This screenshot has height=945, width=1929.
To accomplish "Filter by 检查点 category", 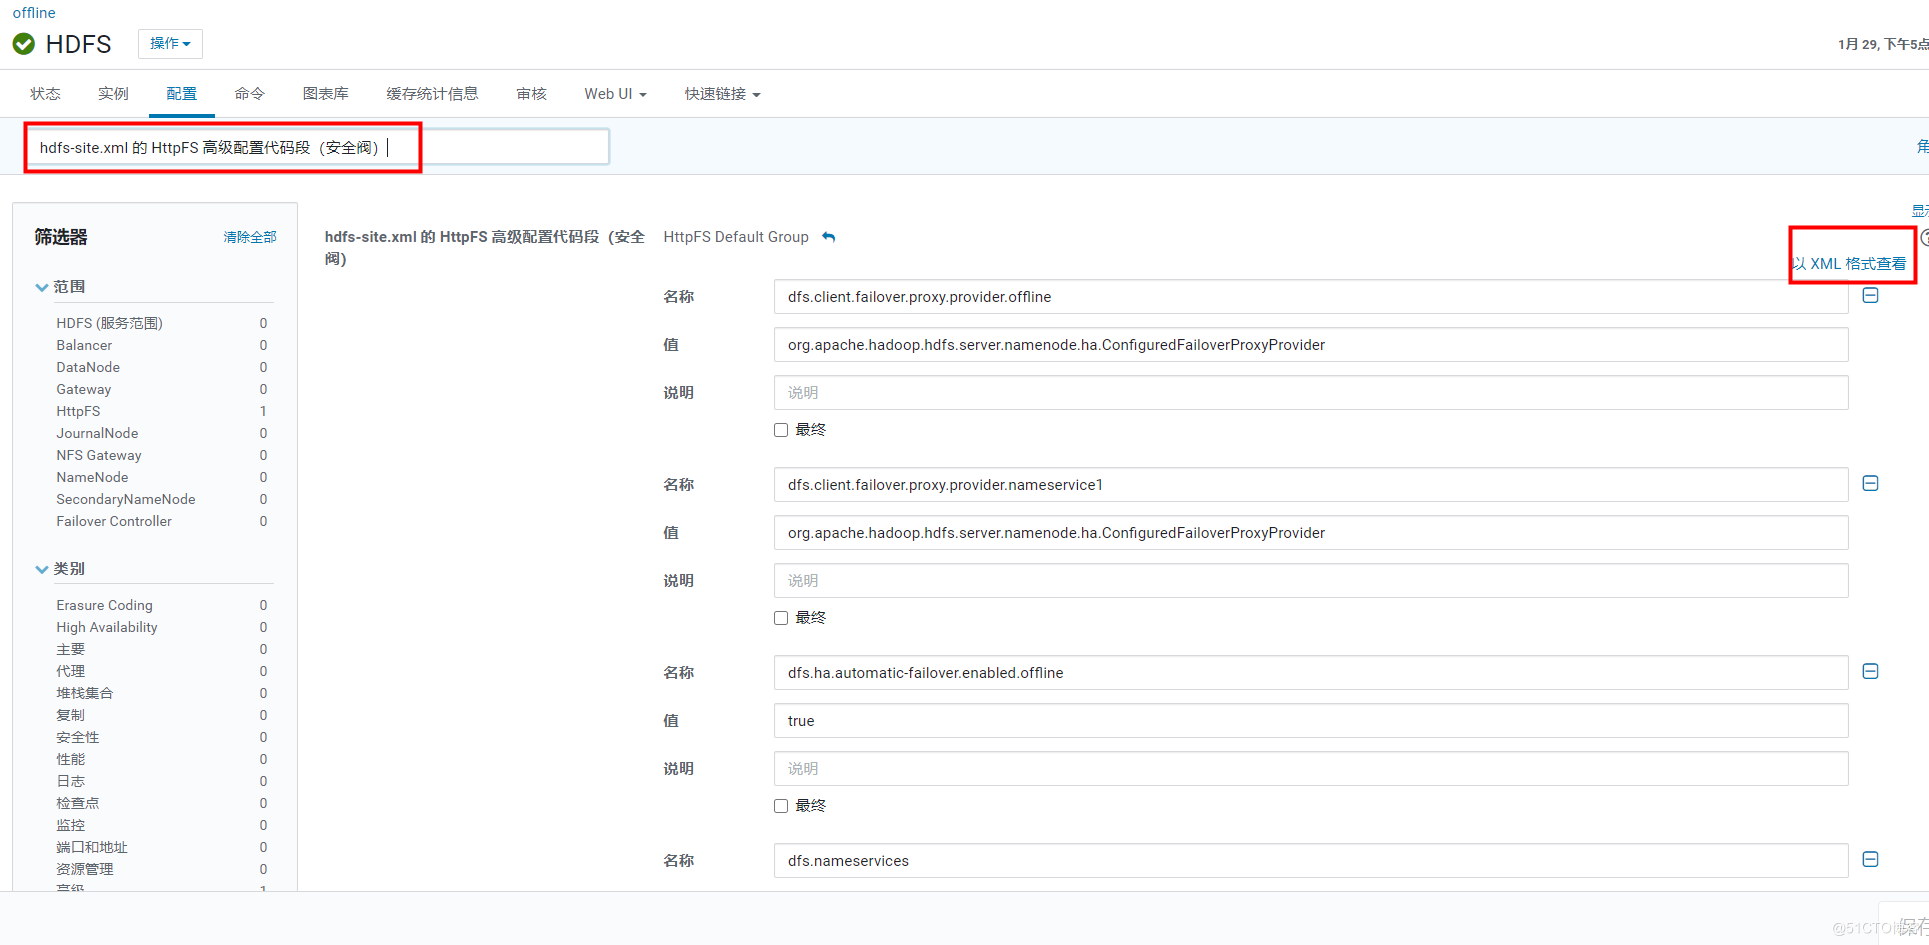I will pyautogui.click(x=78, y=803).
